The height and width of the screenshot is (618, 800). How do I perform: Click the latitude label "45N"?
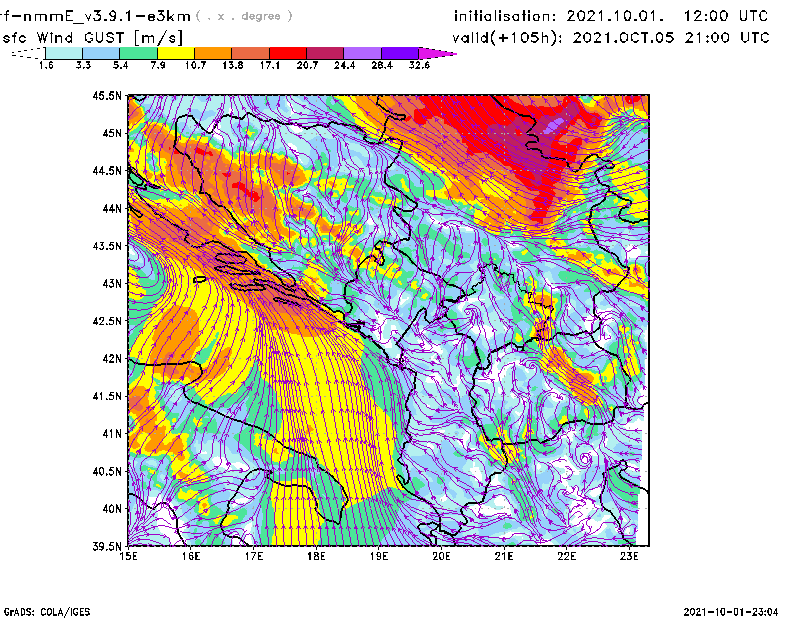click(112, 133)
